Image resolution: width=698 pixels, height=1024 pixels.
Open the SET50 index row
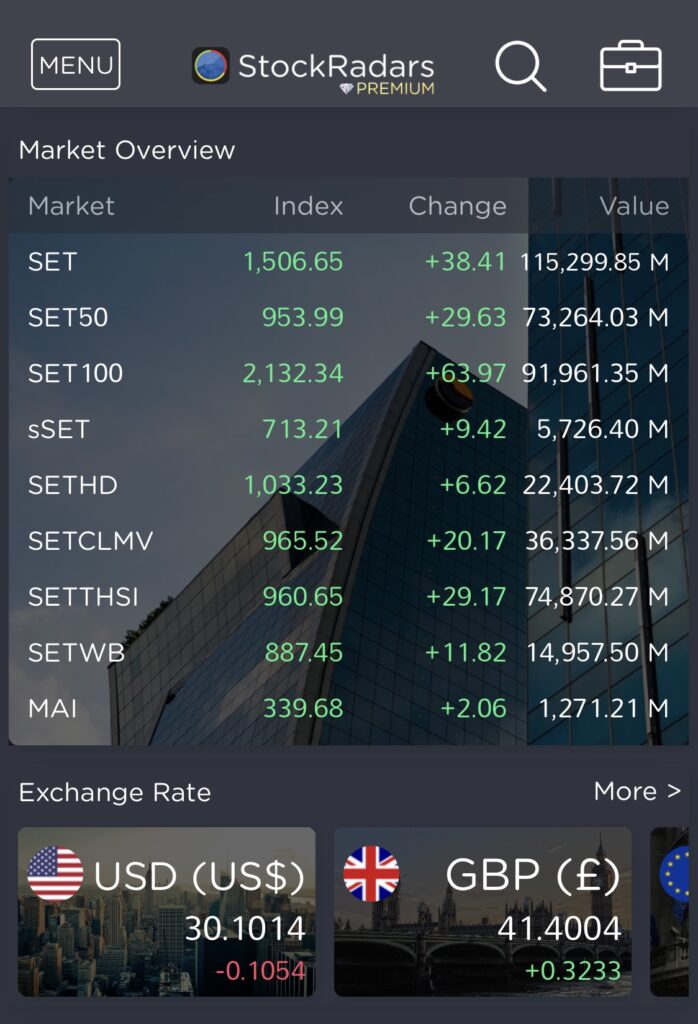point(348,318)
